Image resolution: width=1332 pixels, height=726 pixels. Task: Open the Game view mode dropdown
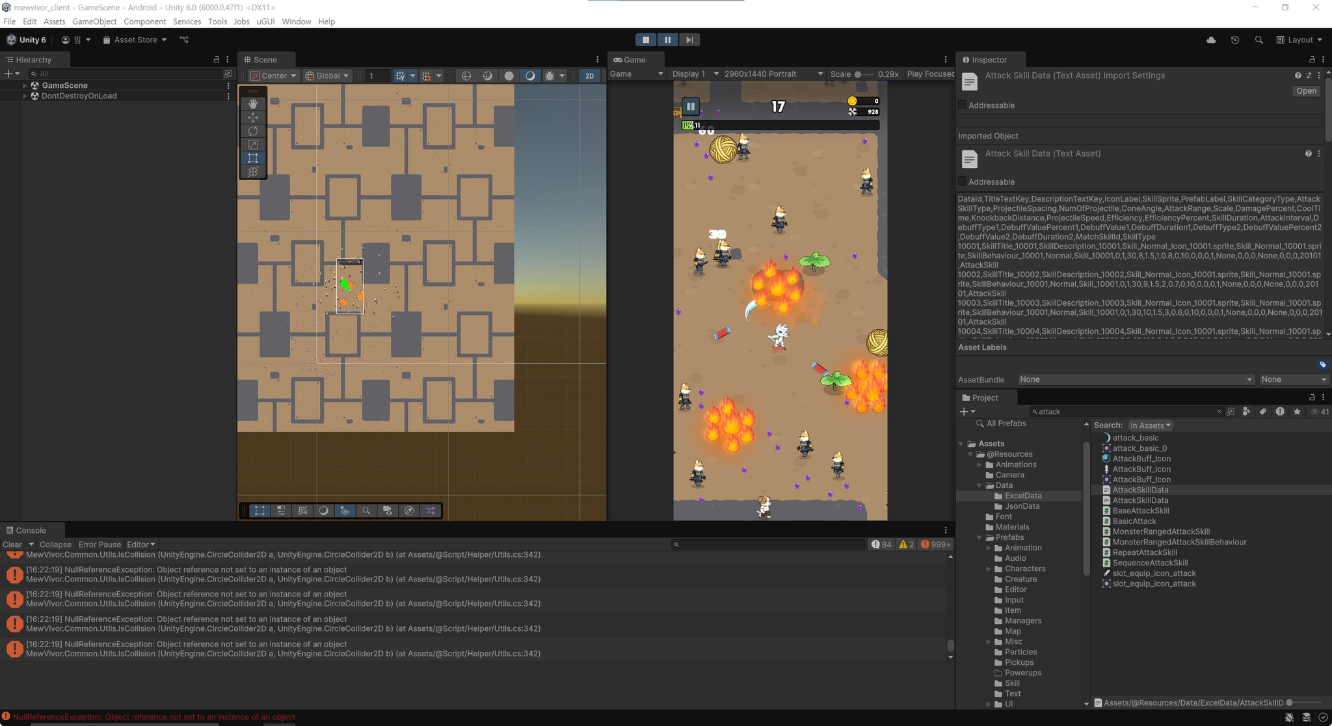click(x=637, y=74)
